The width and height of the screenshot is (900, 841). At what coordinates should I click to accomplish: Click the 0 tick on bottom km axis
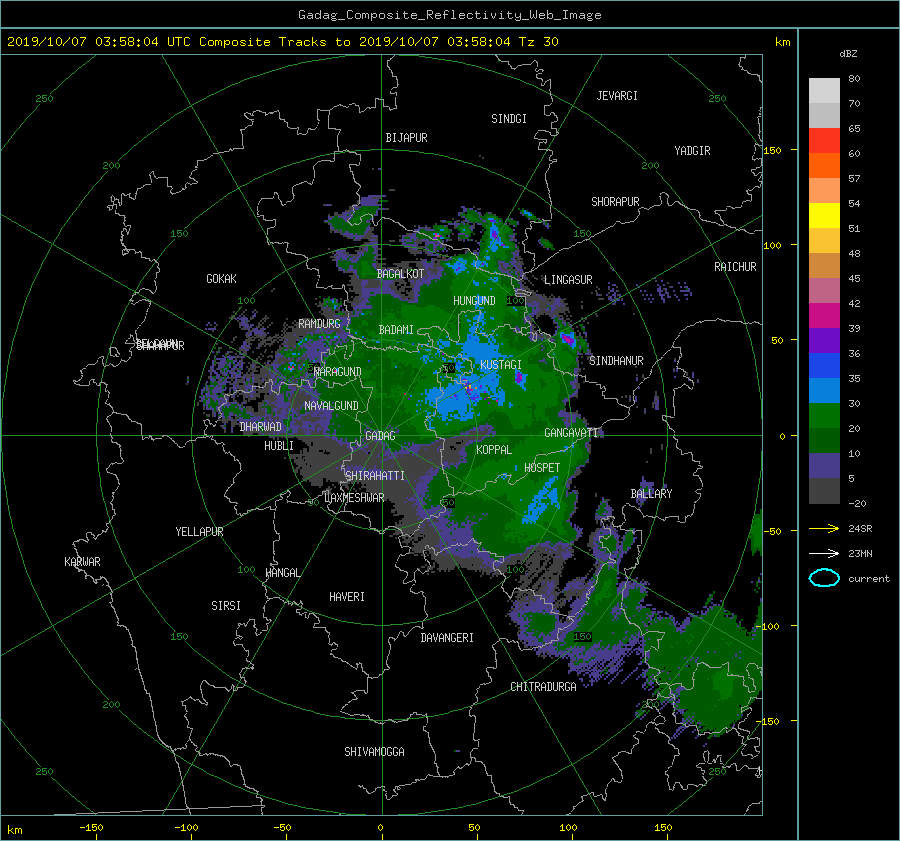pyautogui.click(x=380, y=828)
